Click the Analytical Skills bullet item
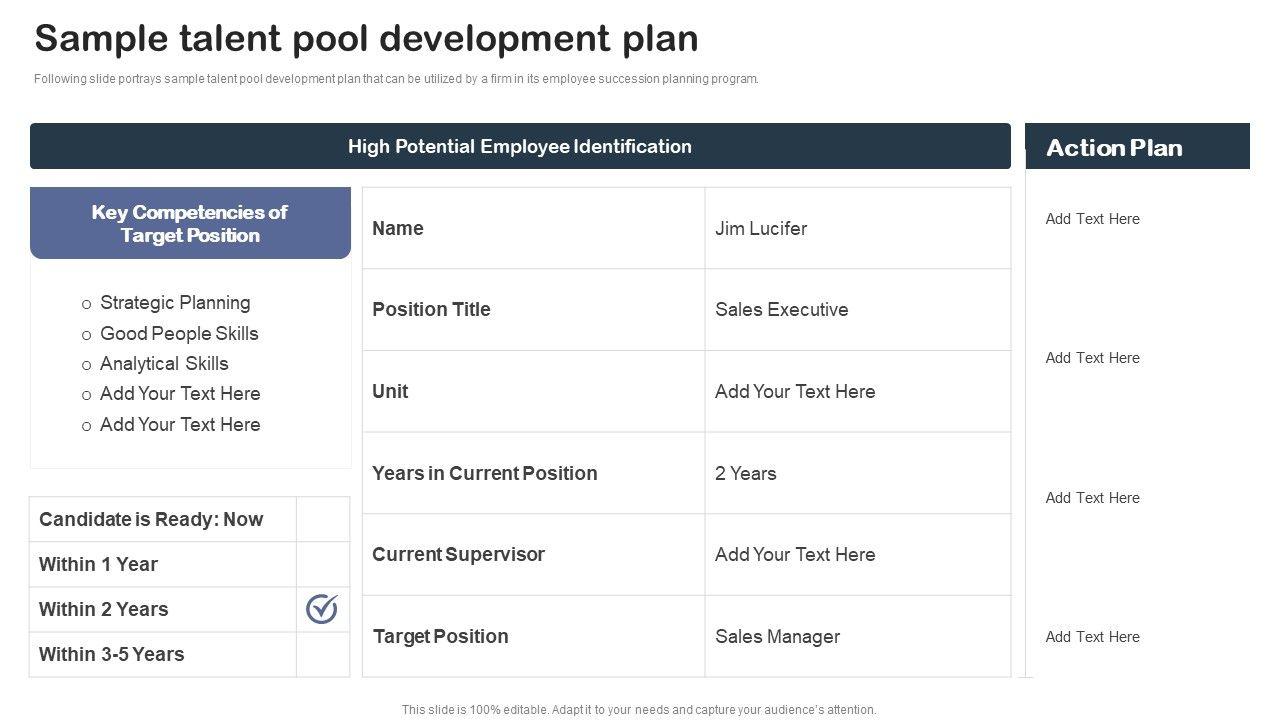This screenshot has width=1280, height=720. [164, 363]
